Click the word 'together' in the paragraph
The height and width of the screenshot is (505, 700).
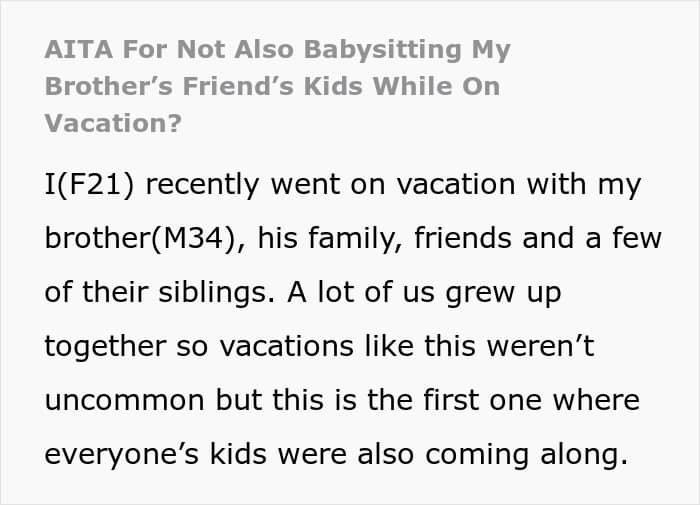pos(105,346)
